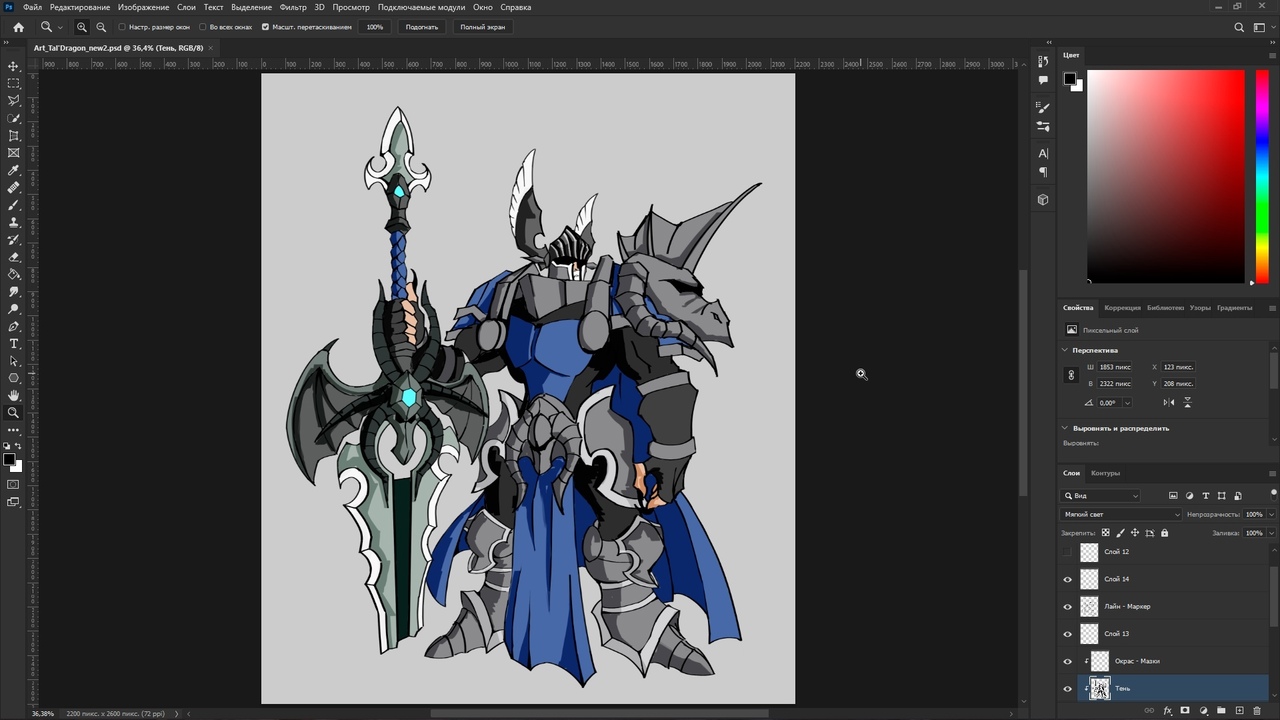Switch to the Контуры tab
Screen dimensions: 1280x720
click(1105, 473)
